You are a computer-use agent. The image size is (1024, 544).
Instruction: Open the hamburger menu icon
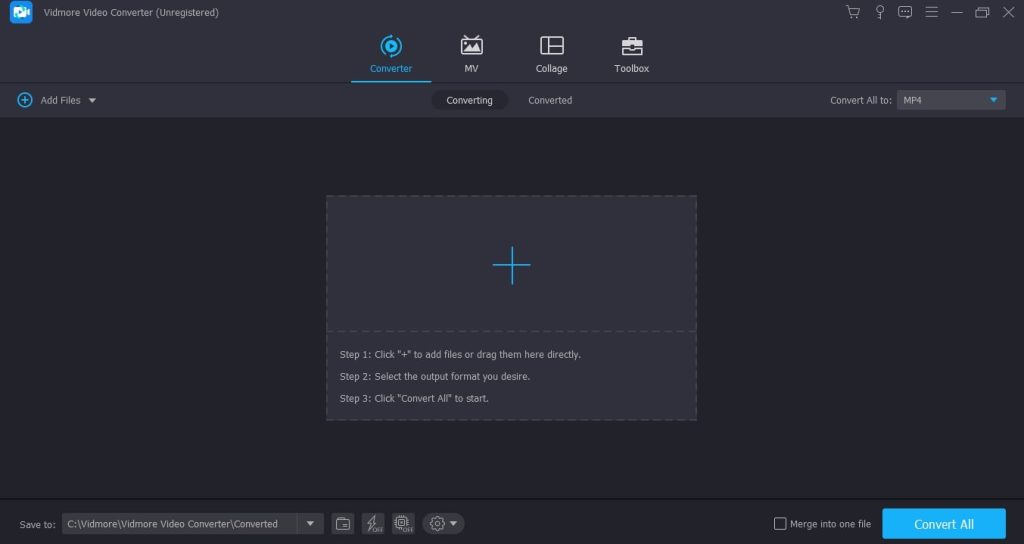pos(931,12)
